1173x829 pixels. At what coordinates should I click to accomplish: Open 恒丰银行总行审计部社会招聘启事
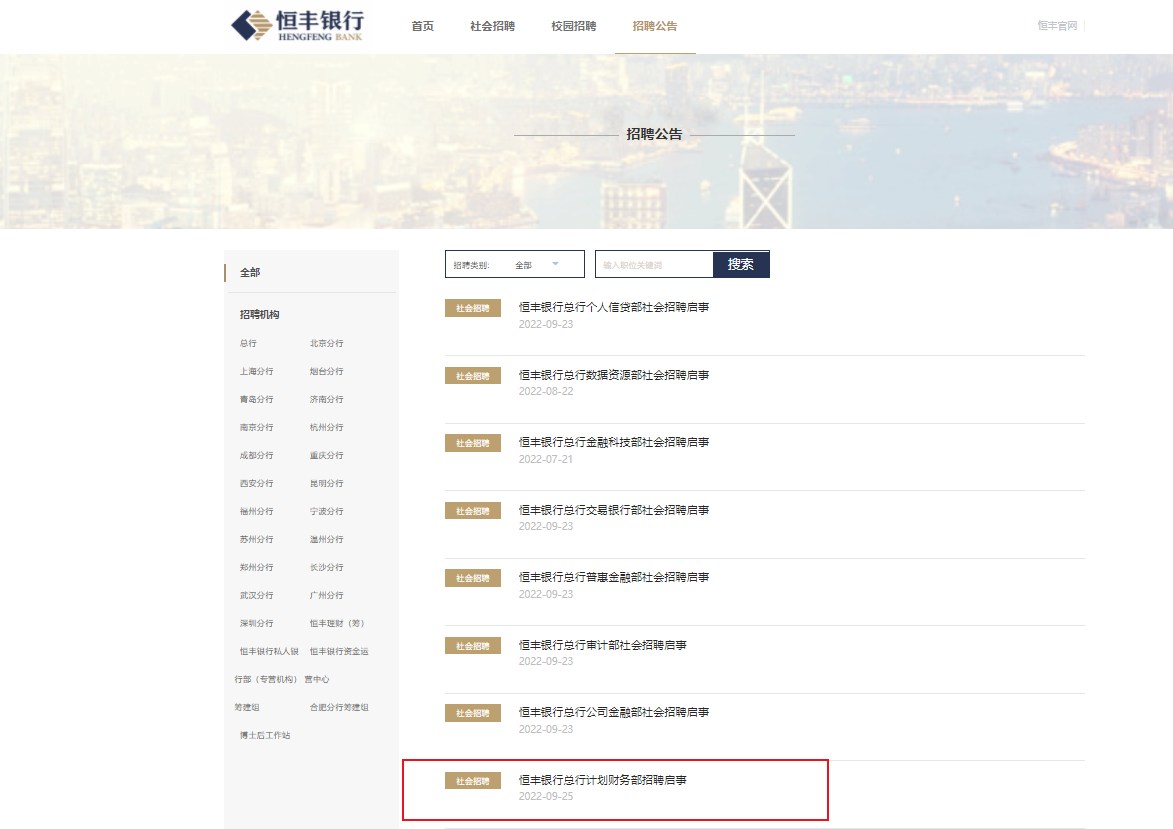click(x=602, y=645)
